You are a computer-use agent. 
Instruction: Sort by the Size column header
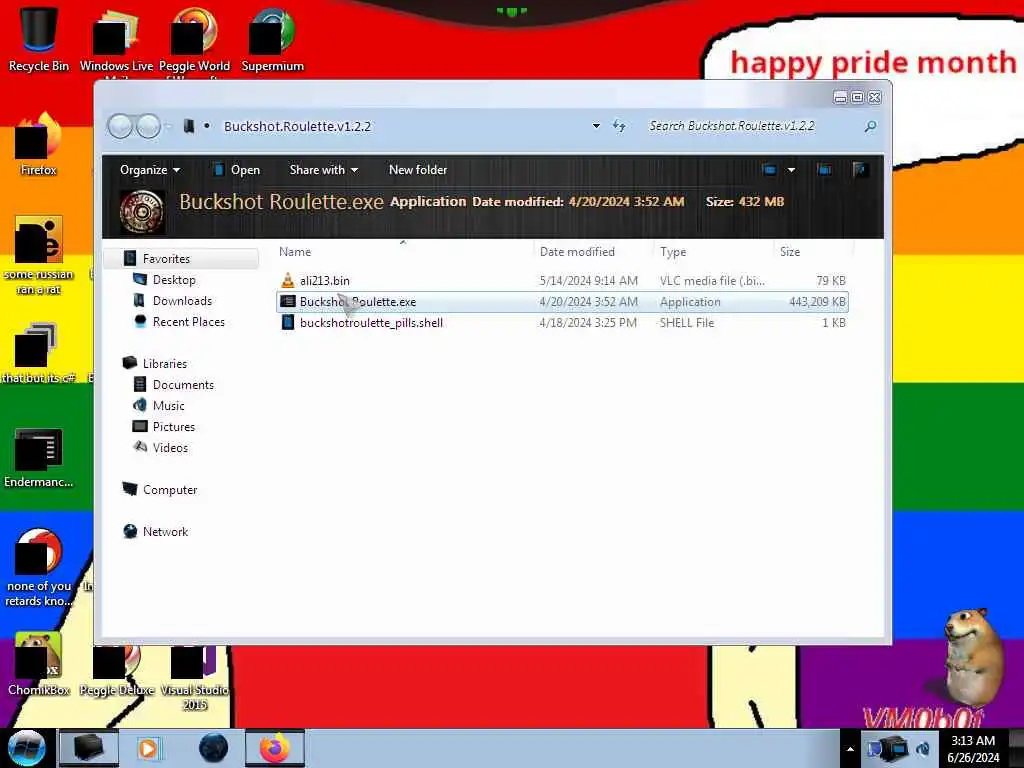click(x=813, y=251)
